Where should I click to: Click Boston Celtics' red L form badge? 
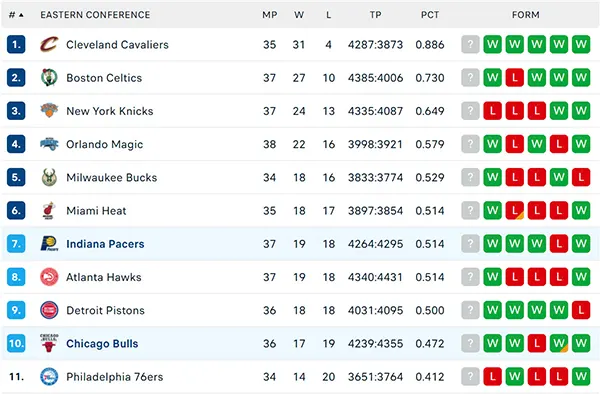tap(515, 78)
